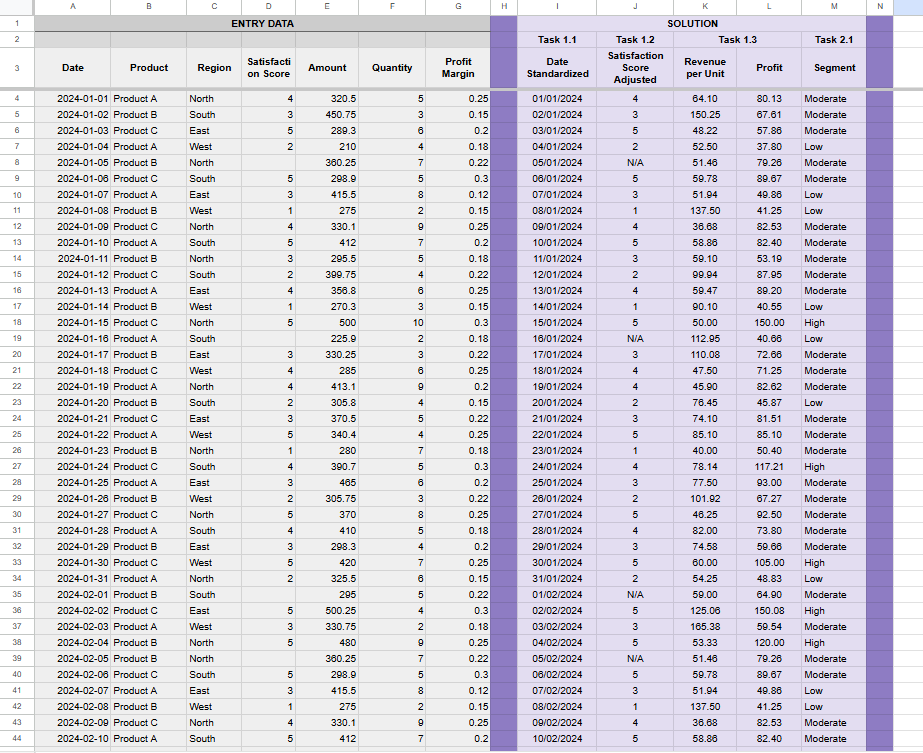Click Revenue per Unit value 165.38
The image size is (923, 753).
click(x=705, y=626)
